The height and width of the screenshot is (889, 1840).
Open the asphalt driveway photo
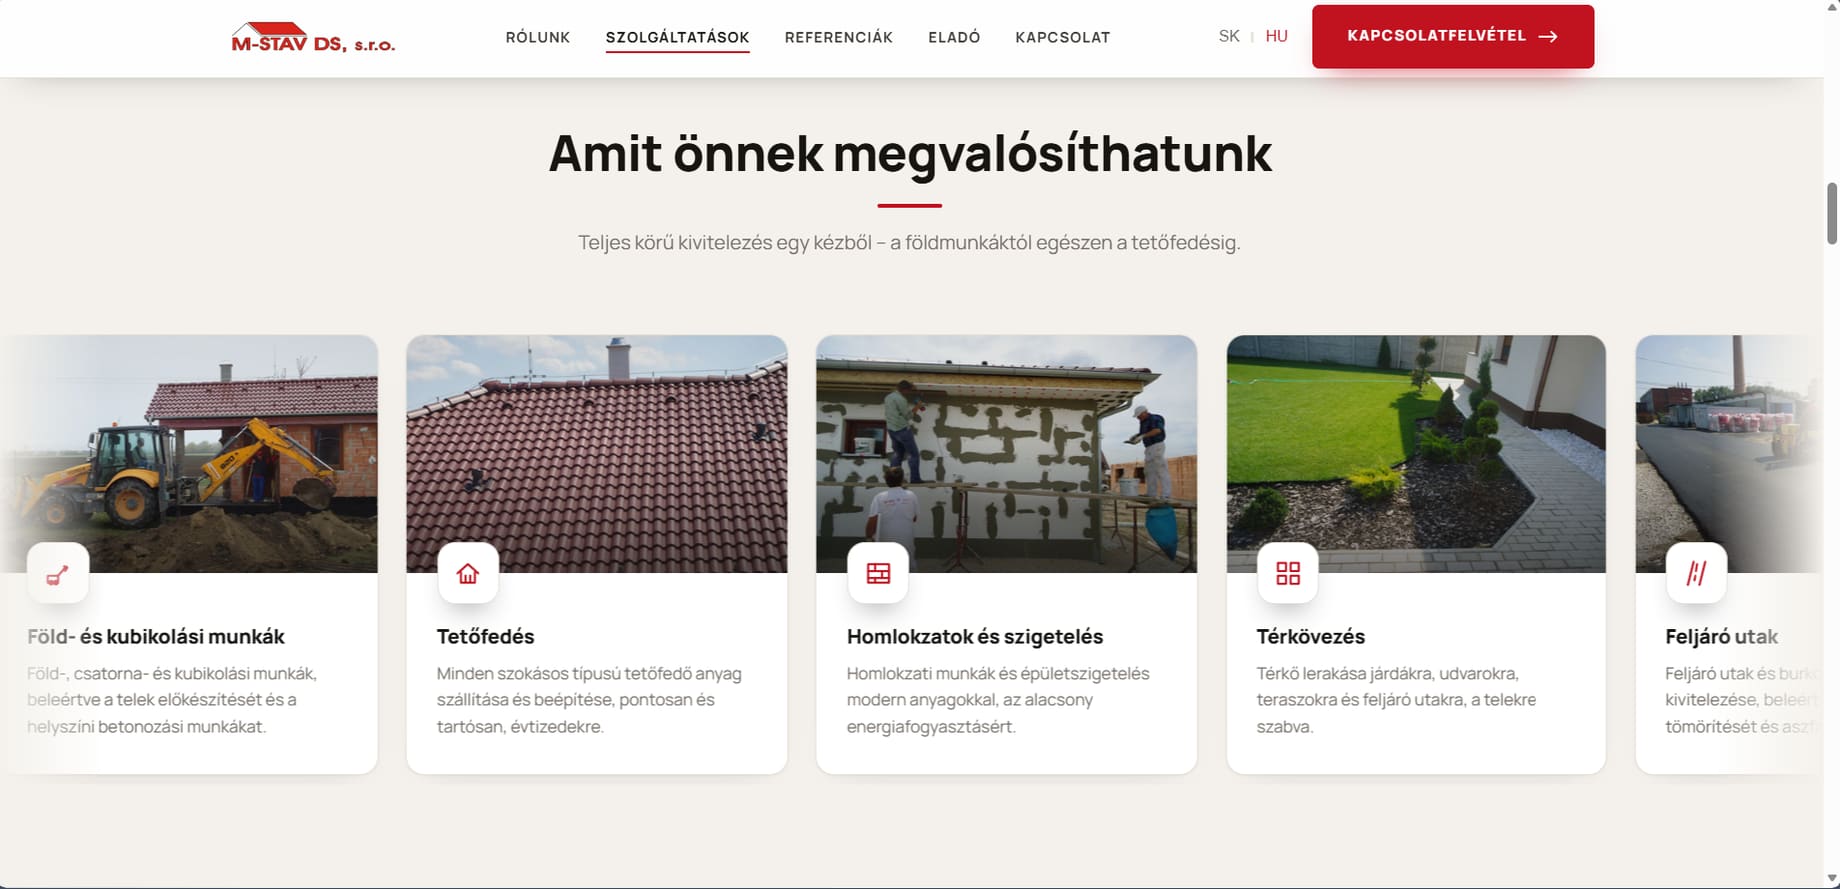click(1730, 454)
